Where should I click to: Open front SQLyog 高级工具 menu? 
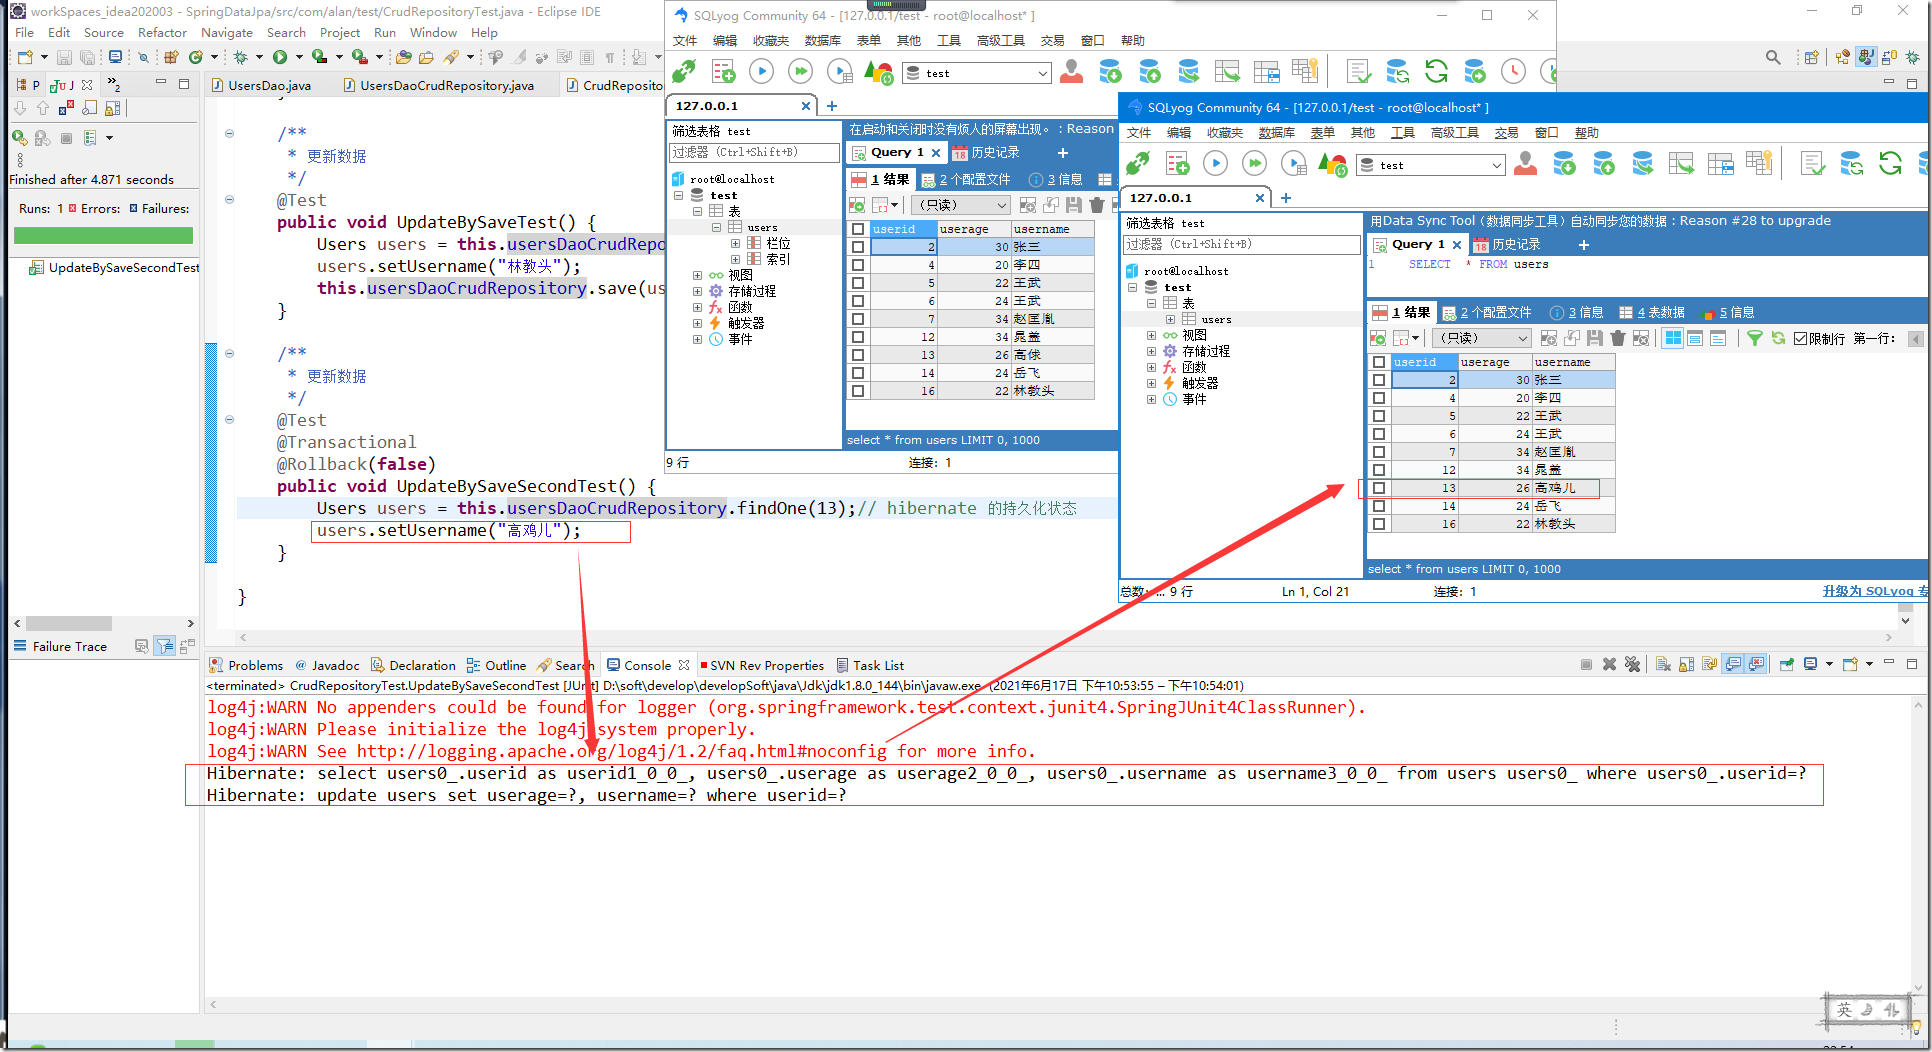tap(1454, 133)
